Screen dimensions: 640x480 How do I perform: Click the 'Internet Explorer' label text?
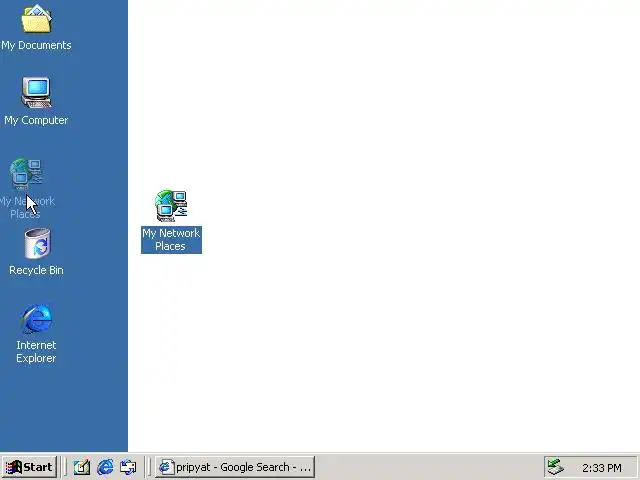[36, 351]
